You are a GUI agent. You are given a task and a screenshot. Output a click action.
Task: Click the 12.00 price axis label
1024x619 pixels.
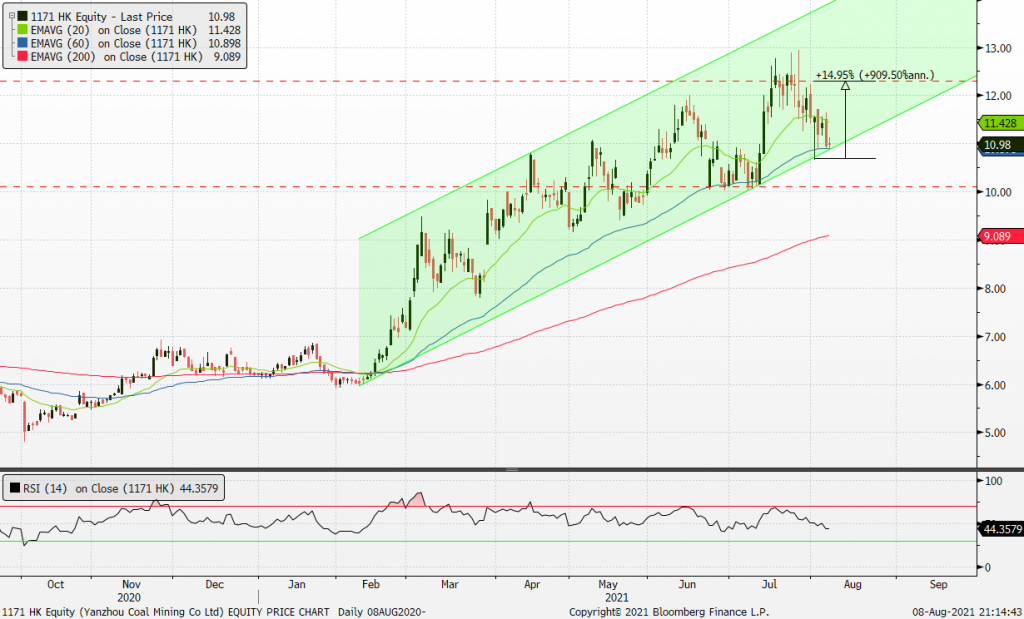pyautogui.click(x=998, y=96)
